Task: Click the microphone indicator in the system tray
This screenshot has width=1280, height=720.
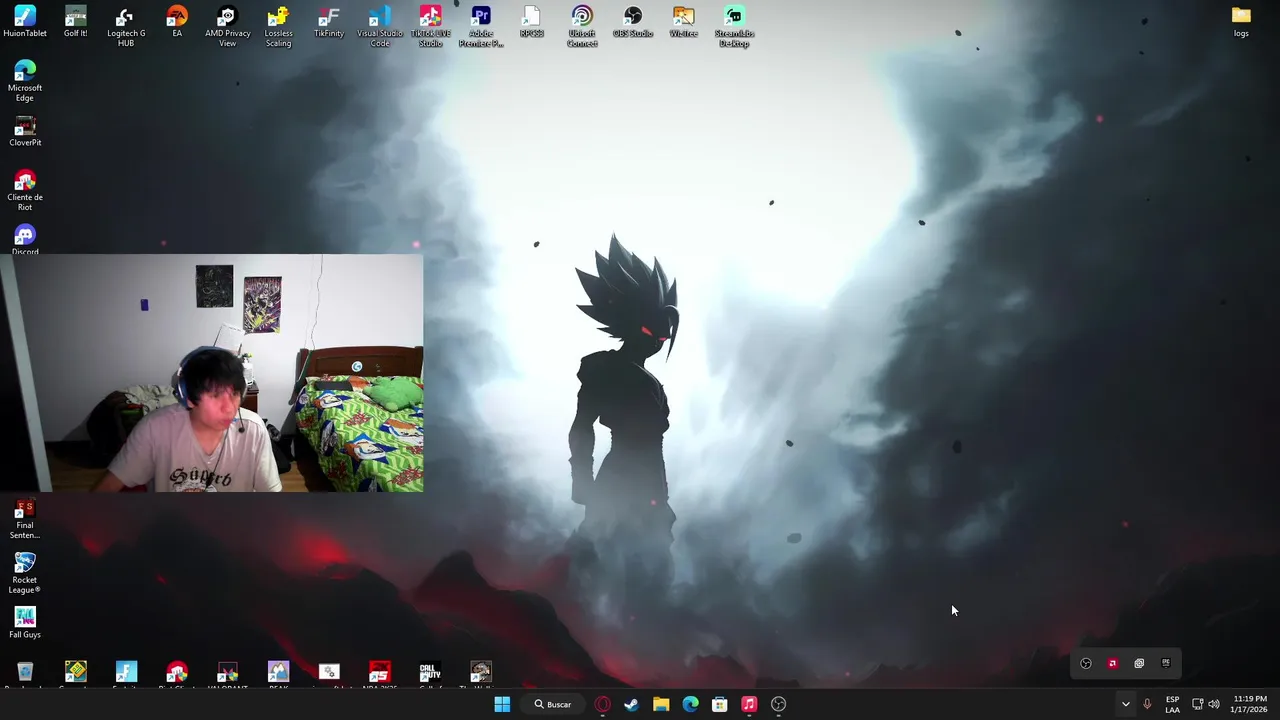Action: [x=1147, y=704]
